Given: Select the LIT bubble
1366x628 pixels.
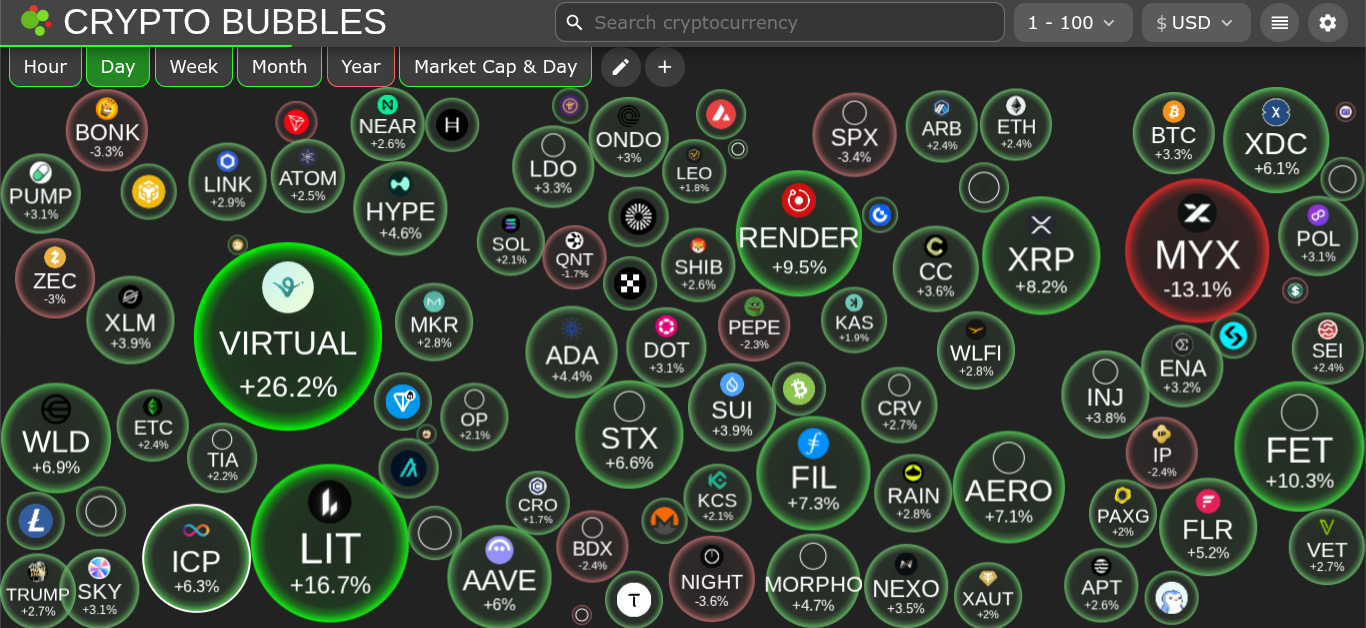Looking at the screenshot, I should pyautogui.click(x=330, y=544).
